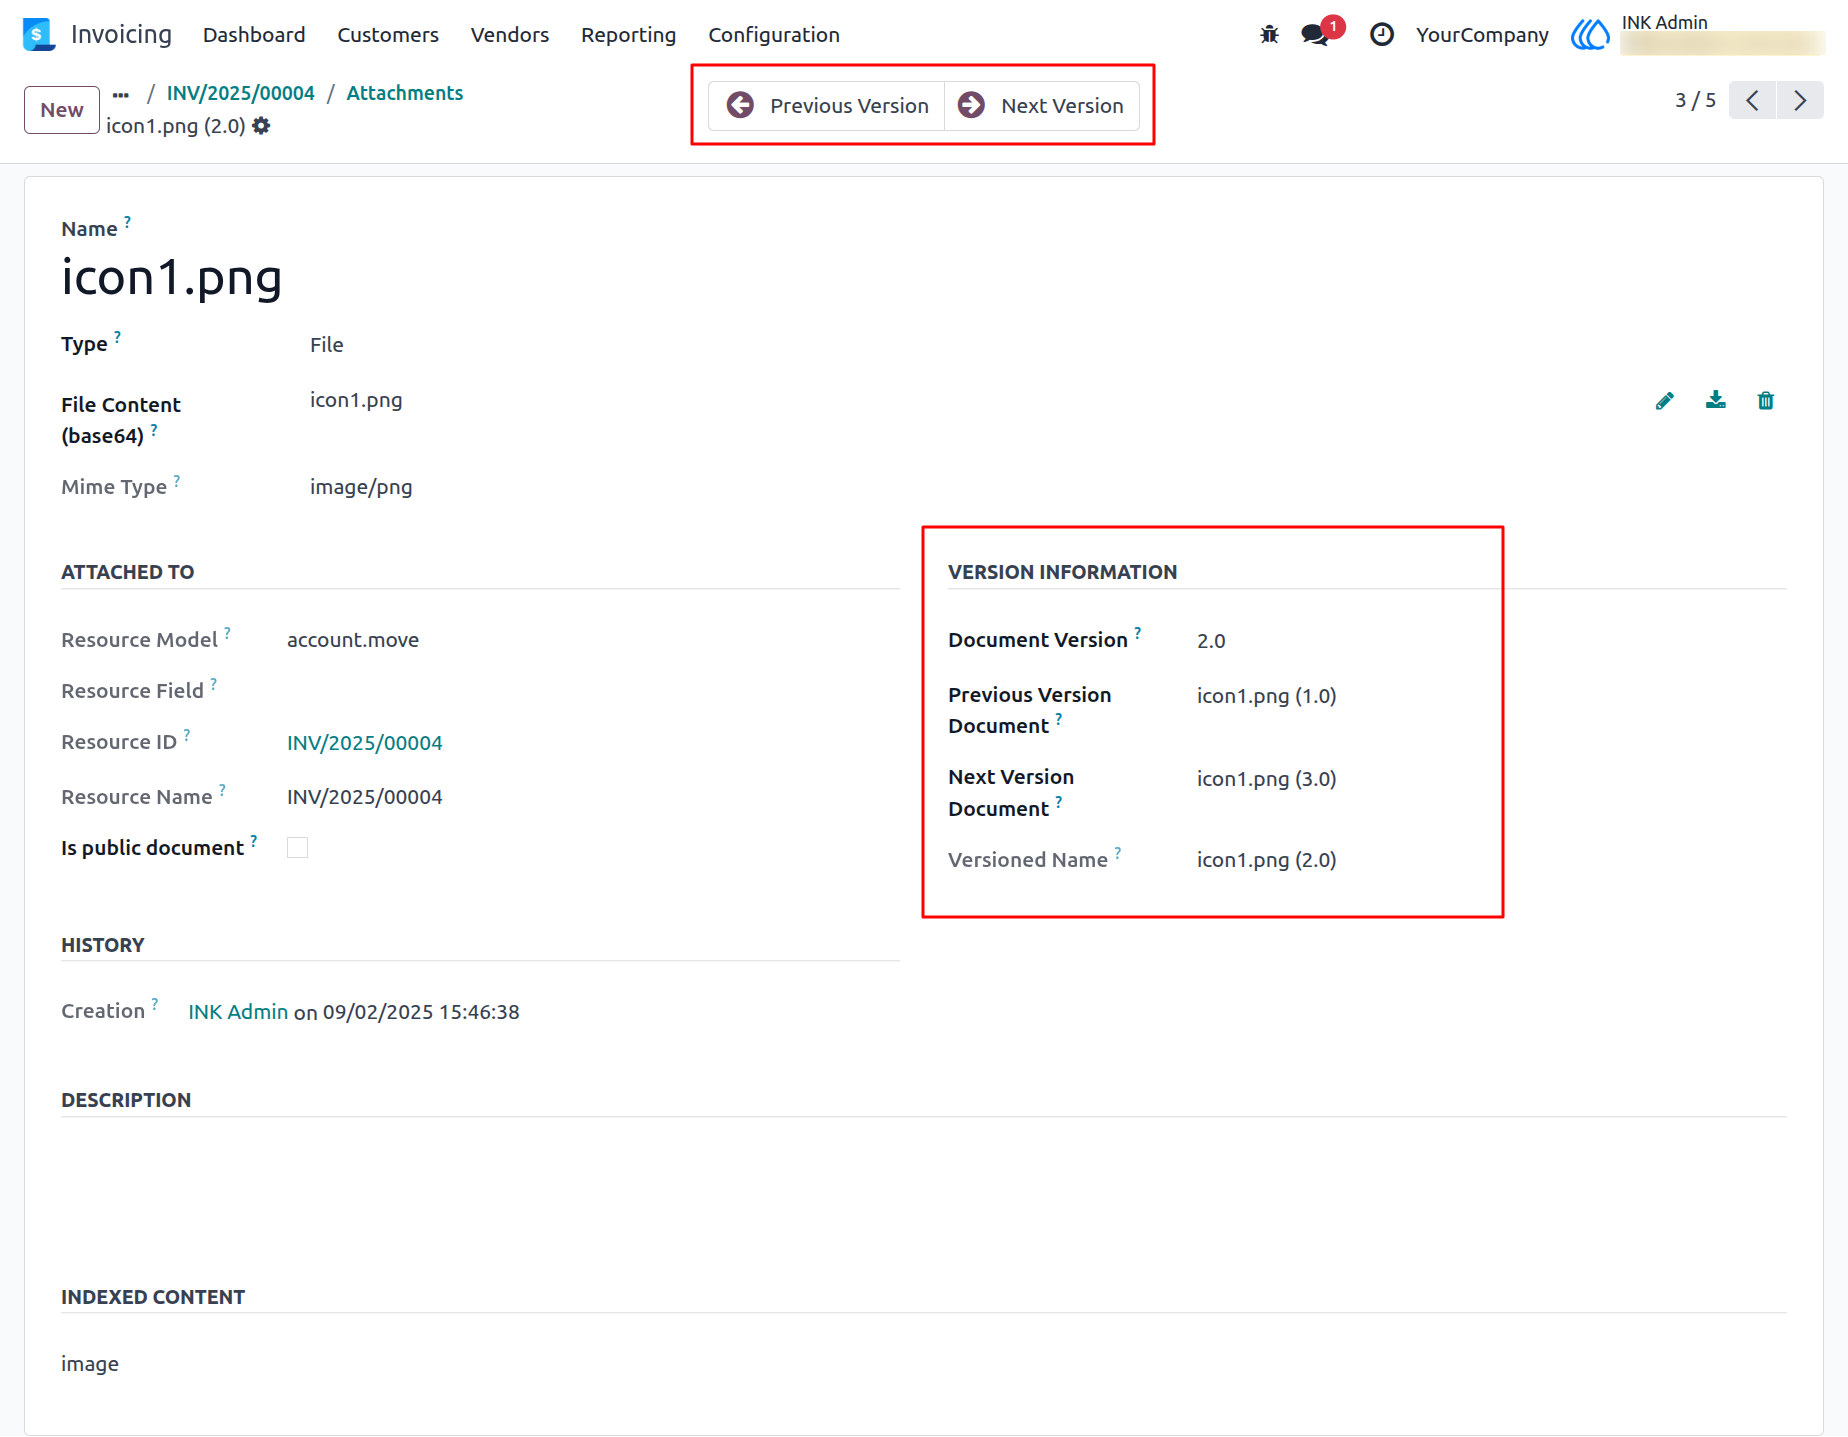Open the debug bug icon menu
1848x1437 pixels.
(1269, 35)
